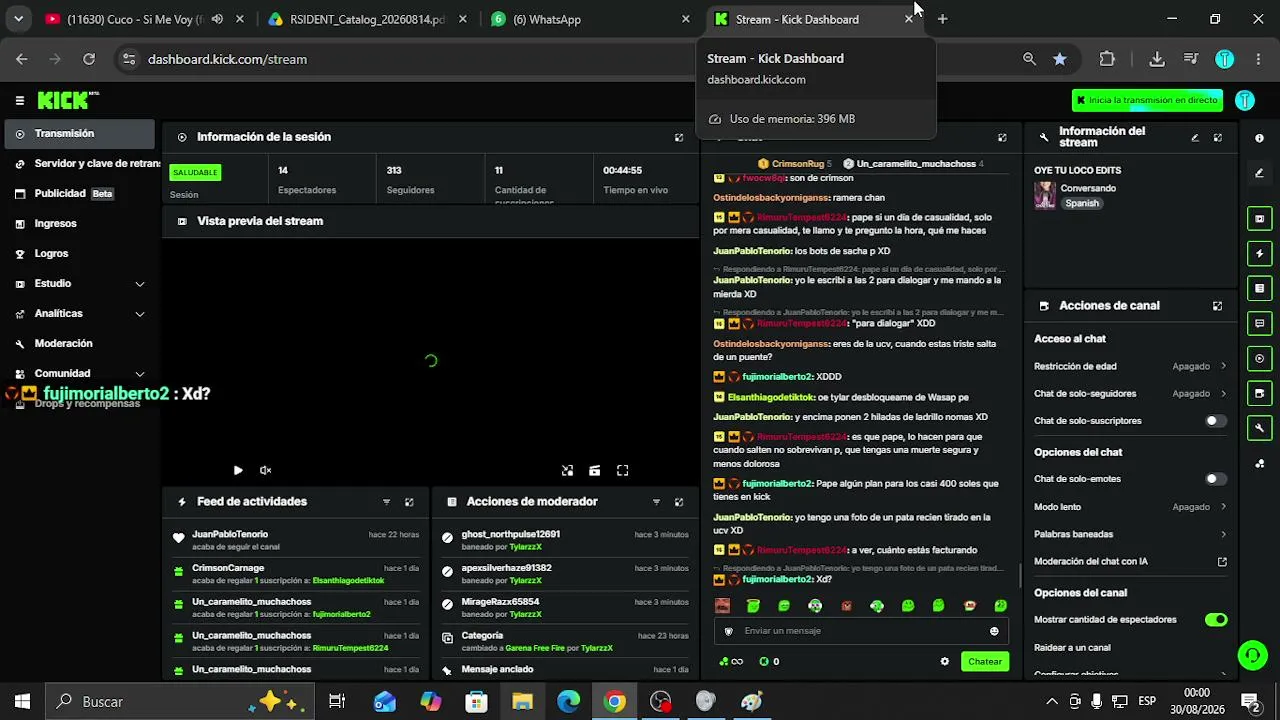The height and width of the screenshot is (720, 1280).
Task: Toggle Chat de solo-emotes switch
Action: pos(1216,479)
